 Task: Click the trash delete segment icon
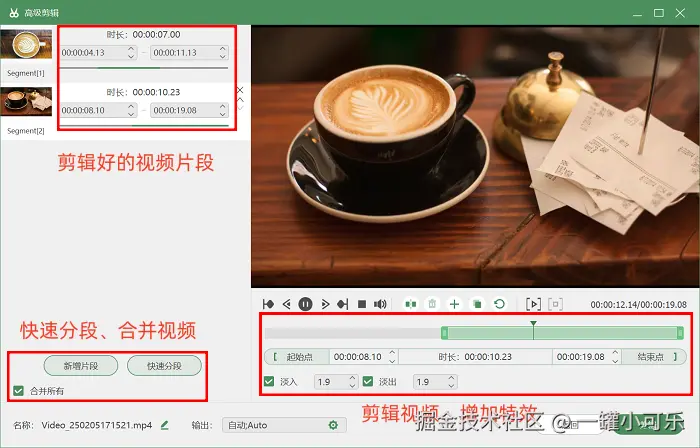[x=432, y=304]
